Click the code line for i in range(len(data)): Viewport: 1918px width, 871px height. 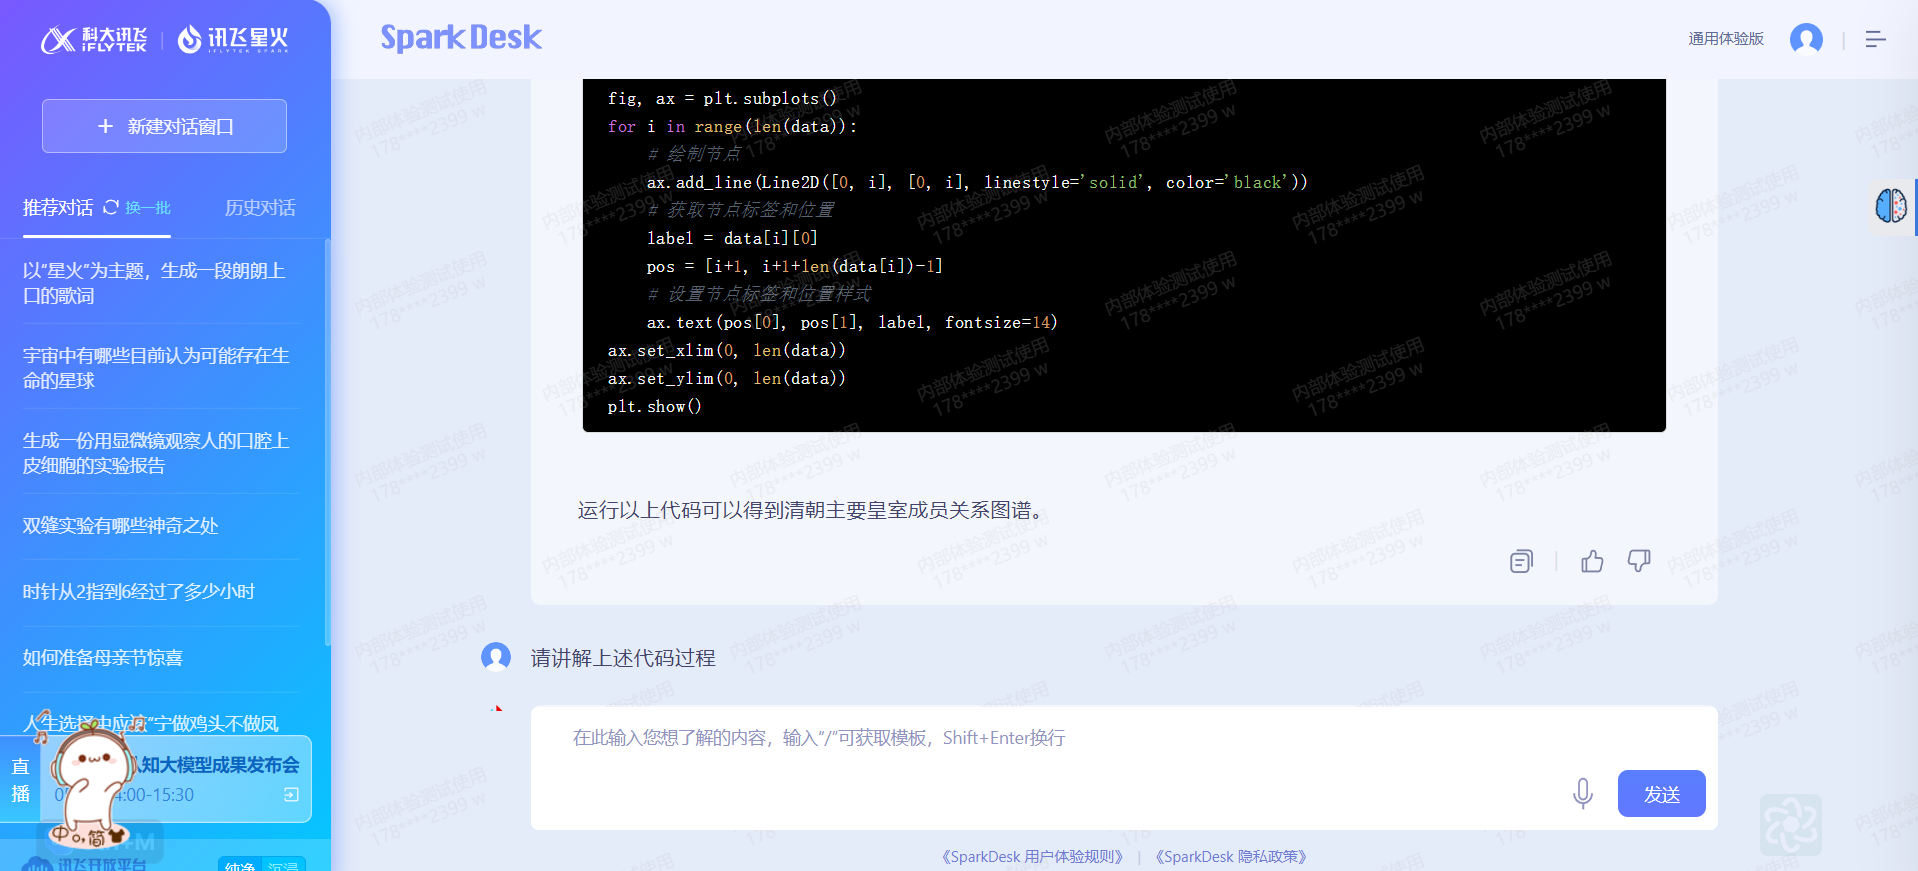(x=732, y=126)
